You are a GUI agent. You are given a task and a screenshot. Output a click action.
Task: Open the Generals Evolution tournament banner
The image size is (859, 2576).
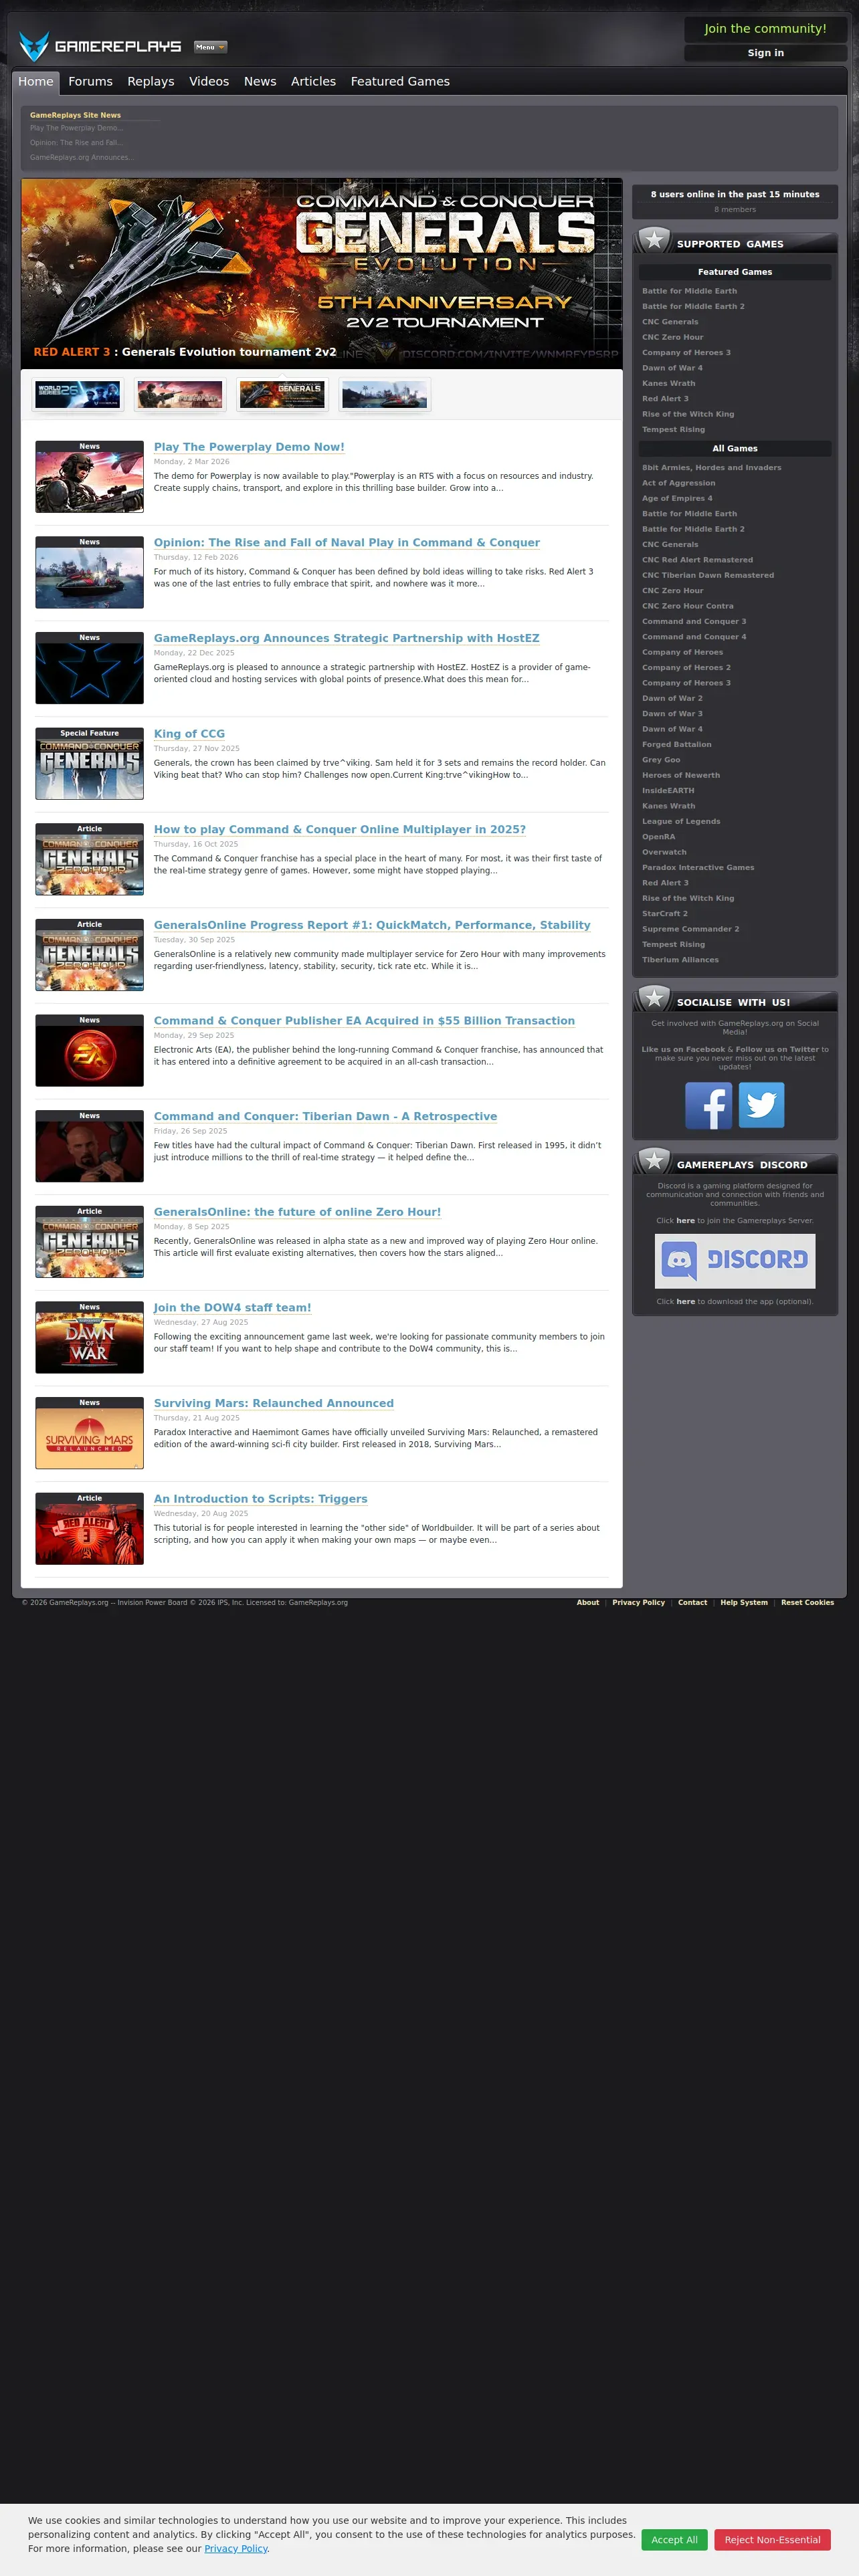[322, 274]
